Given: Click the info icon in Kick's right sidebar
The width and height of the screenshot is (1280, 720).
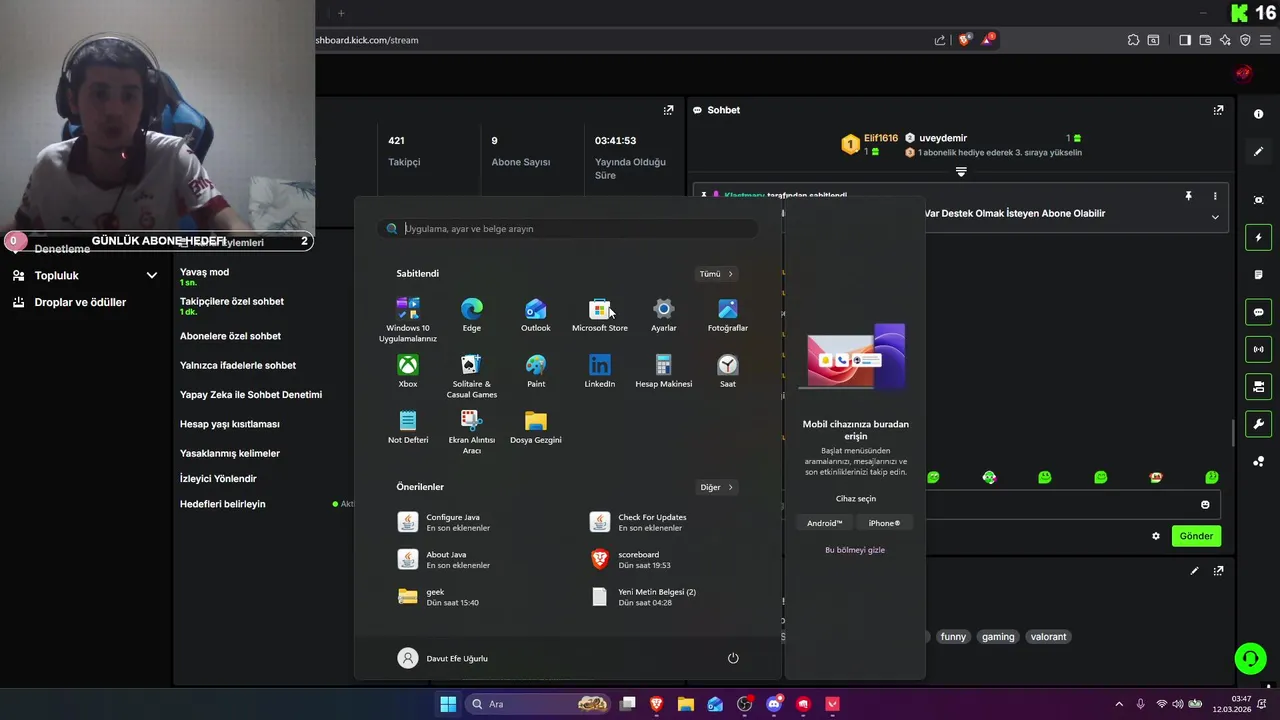Looking at the screenshot, I should [1258, 114].
